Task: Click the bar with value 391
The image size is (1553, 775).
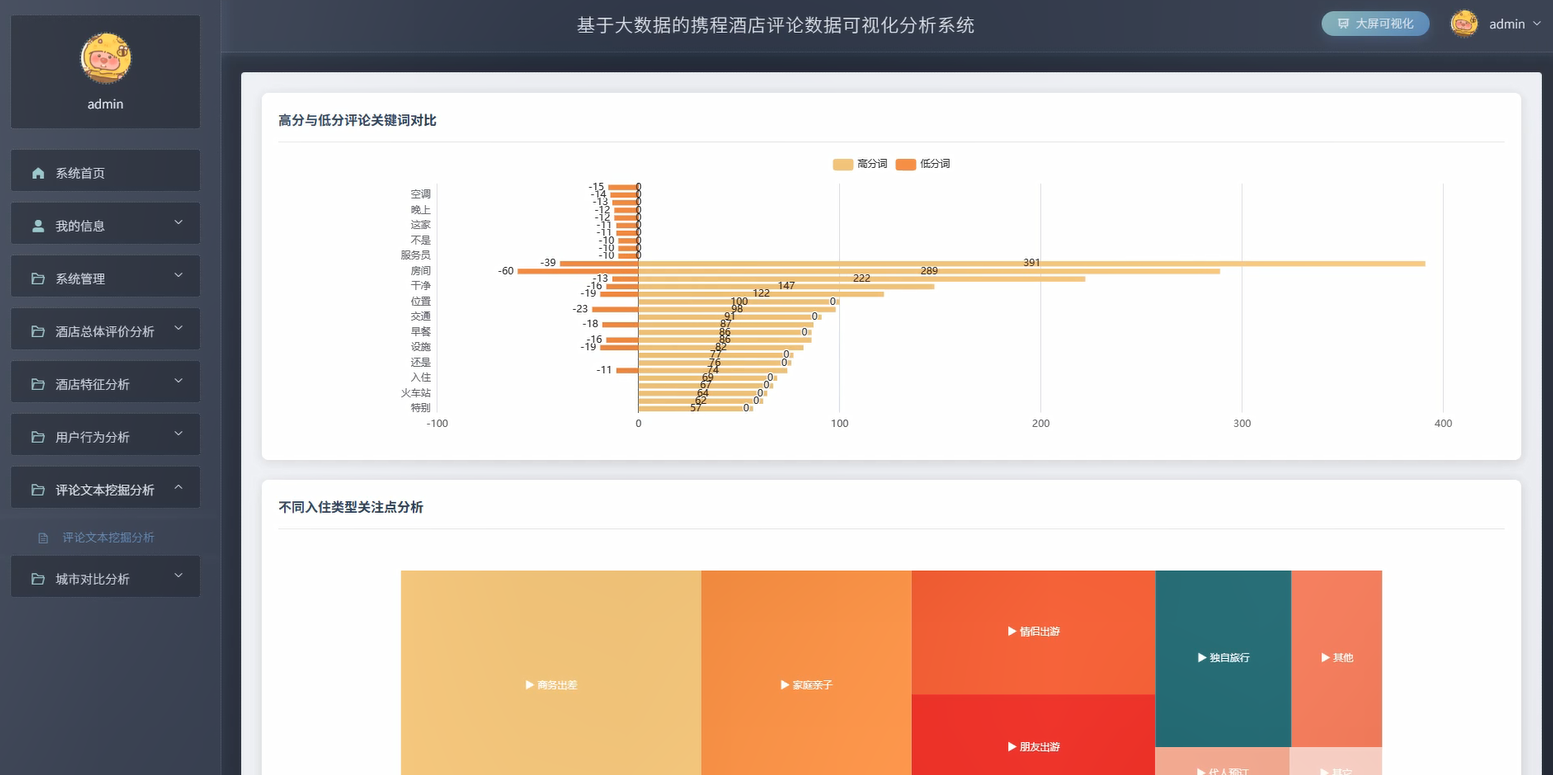Action: click(x=1032, y=264)
